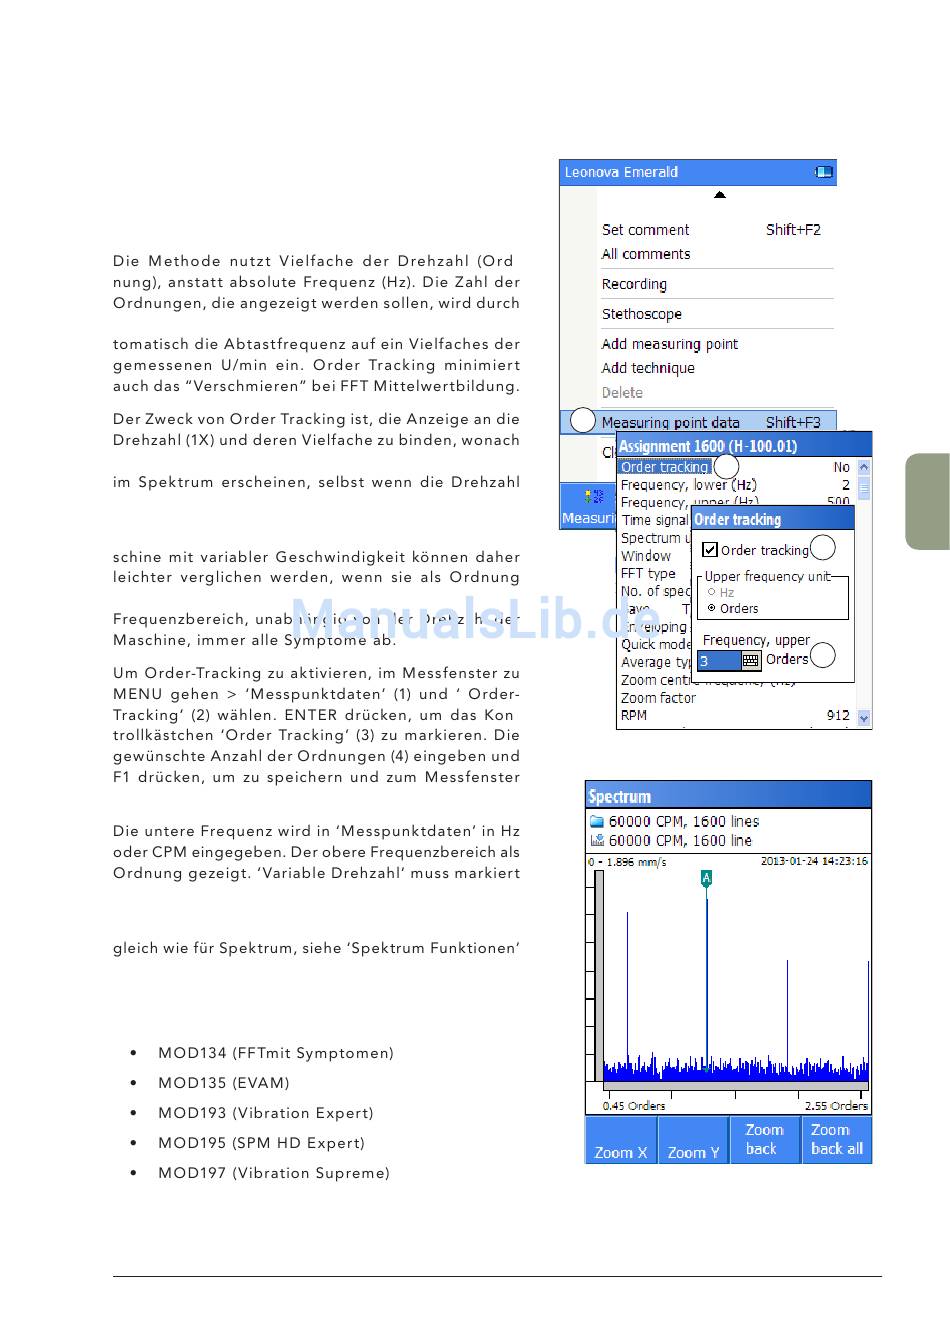Click the Zoom back button
This screenshot has height=1344, width=950.
coord(765,1140)
